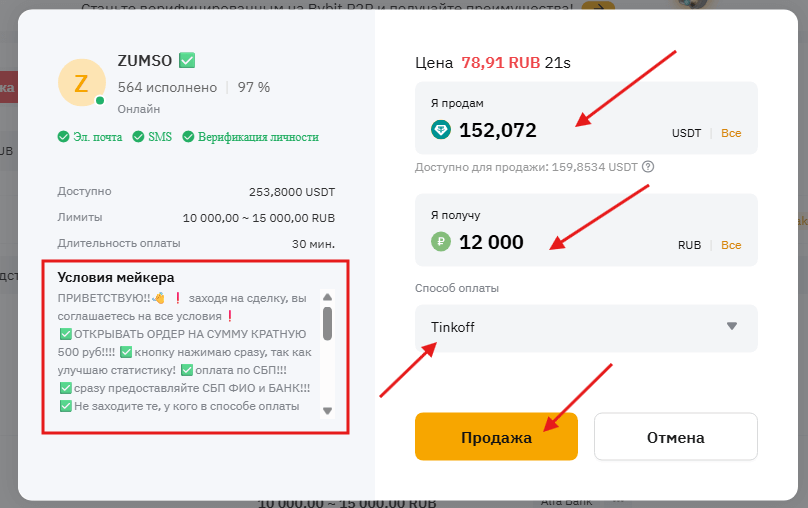Viewport: 808px width, 508px height.
Task: Click the SMS verification checkmark
Action: (x=139, y=137)
